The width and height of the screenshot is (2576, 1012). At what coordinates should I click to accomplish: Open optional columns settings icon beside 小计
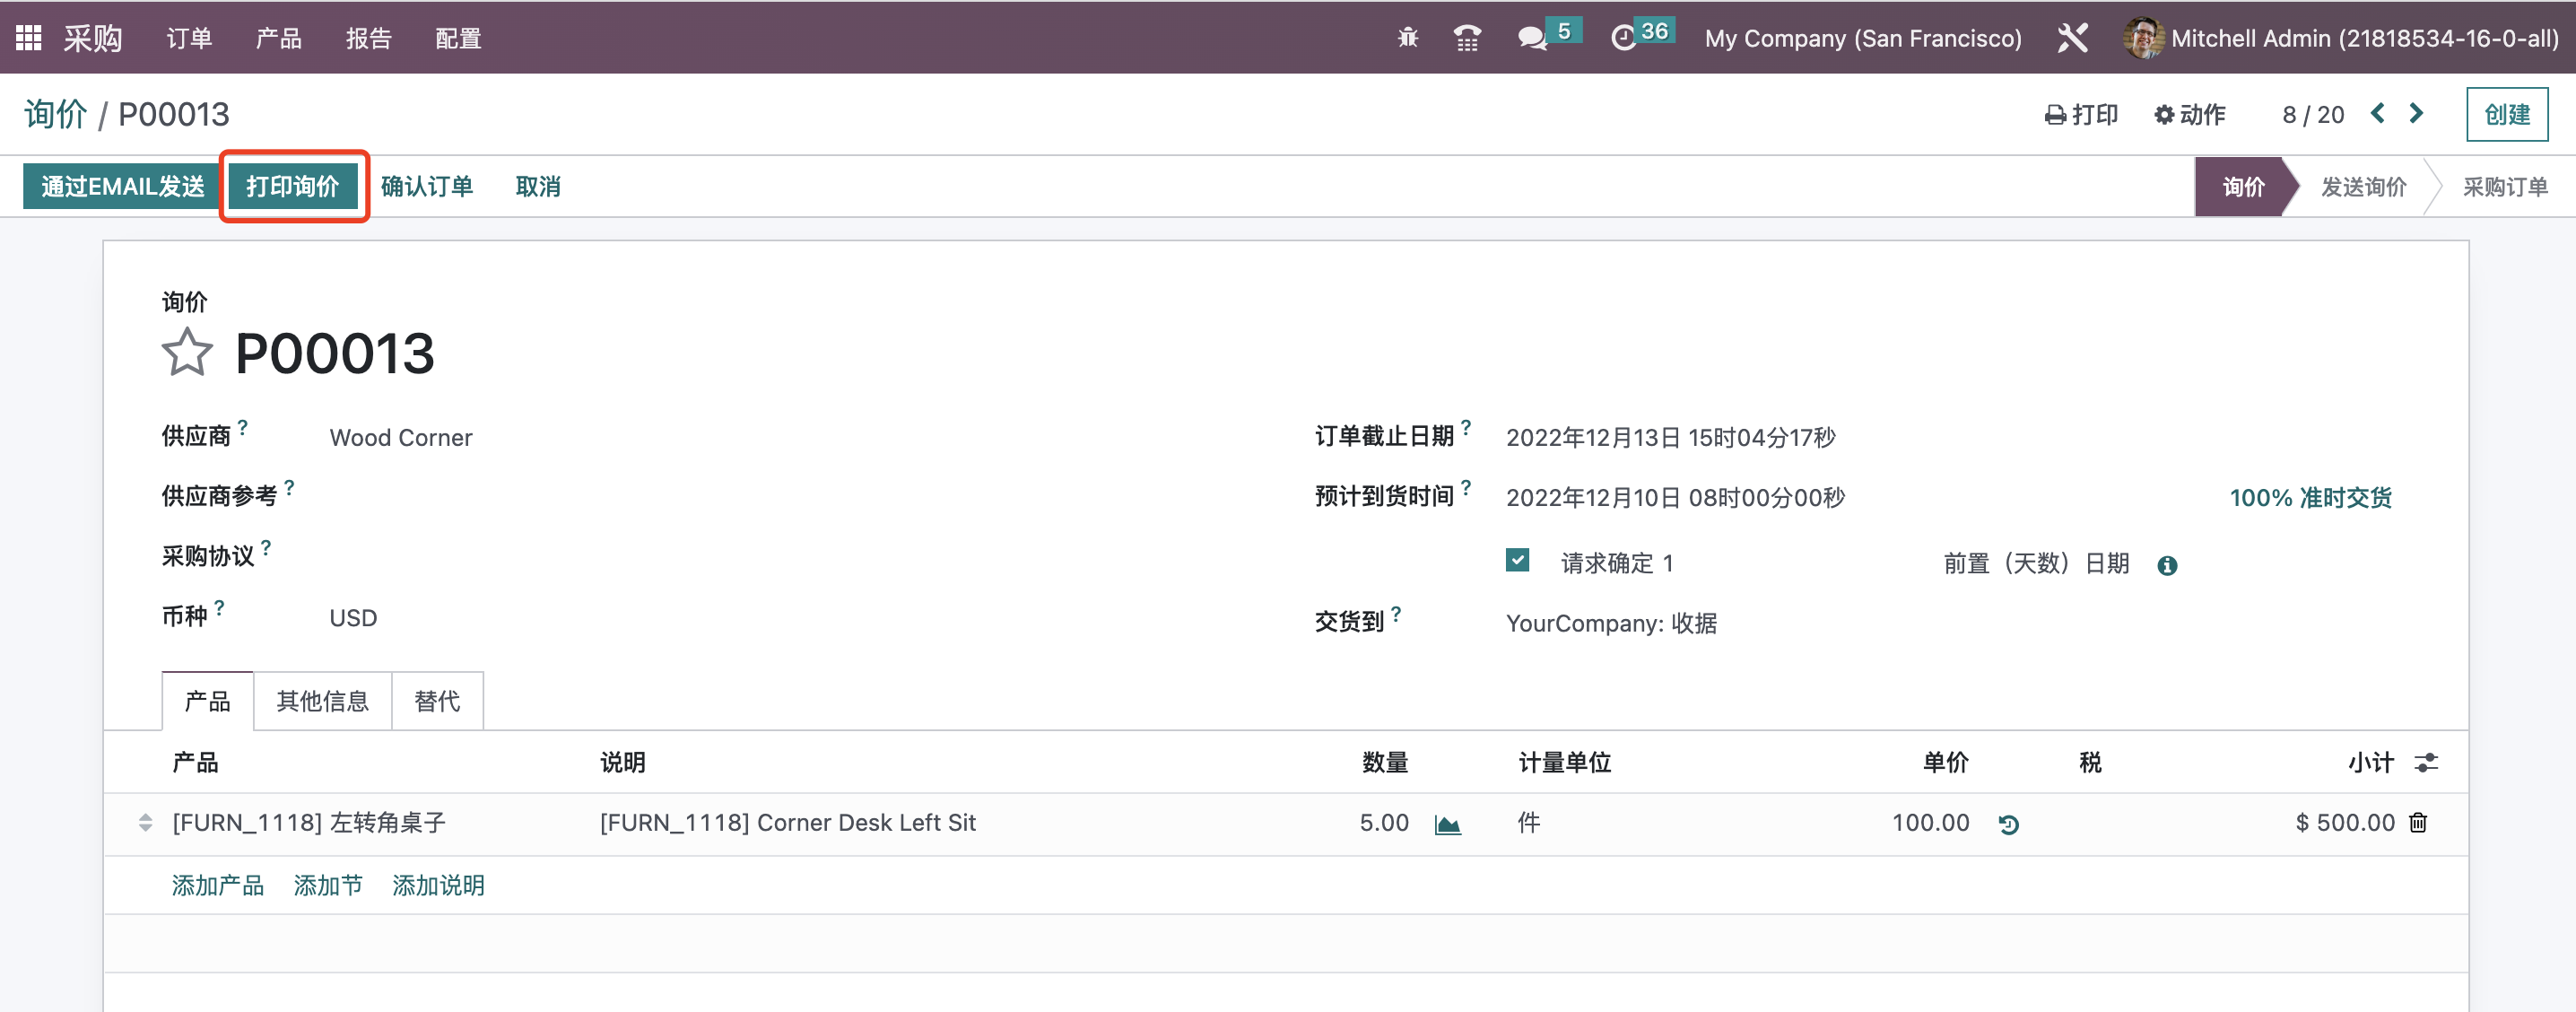[x=2426, y=763]
